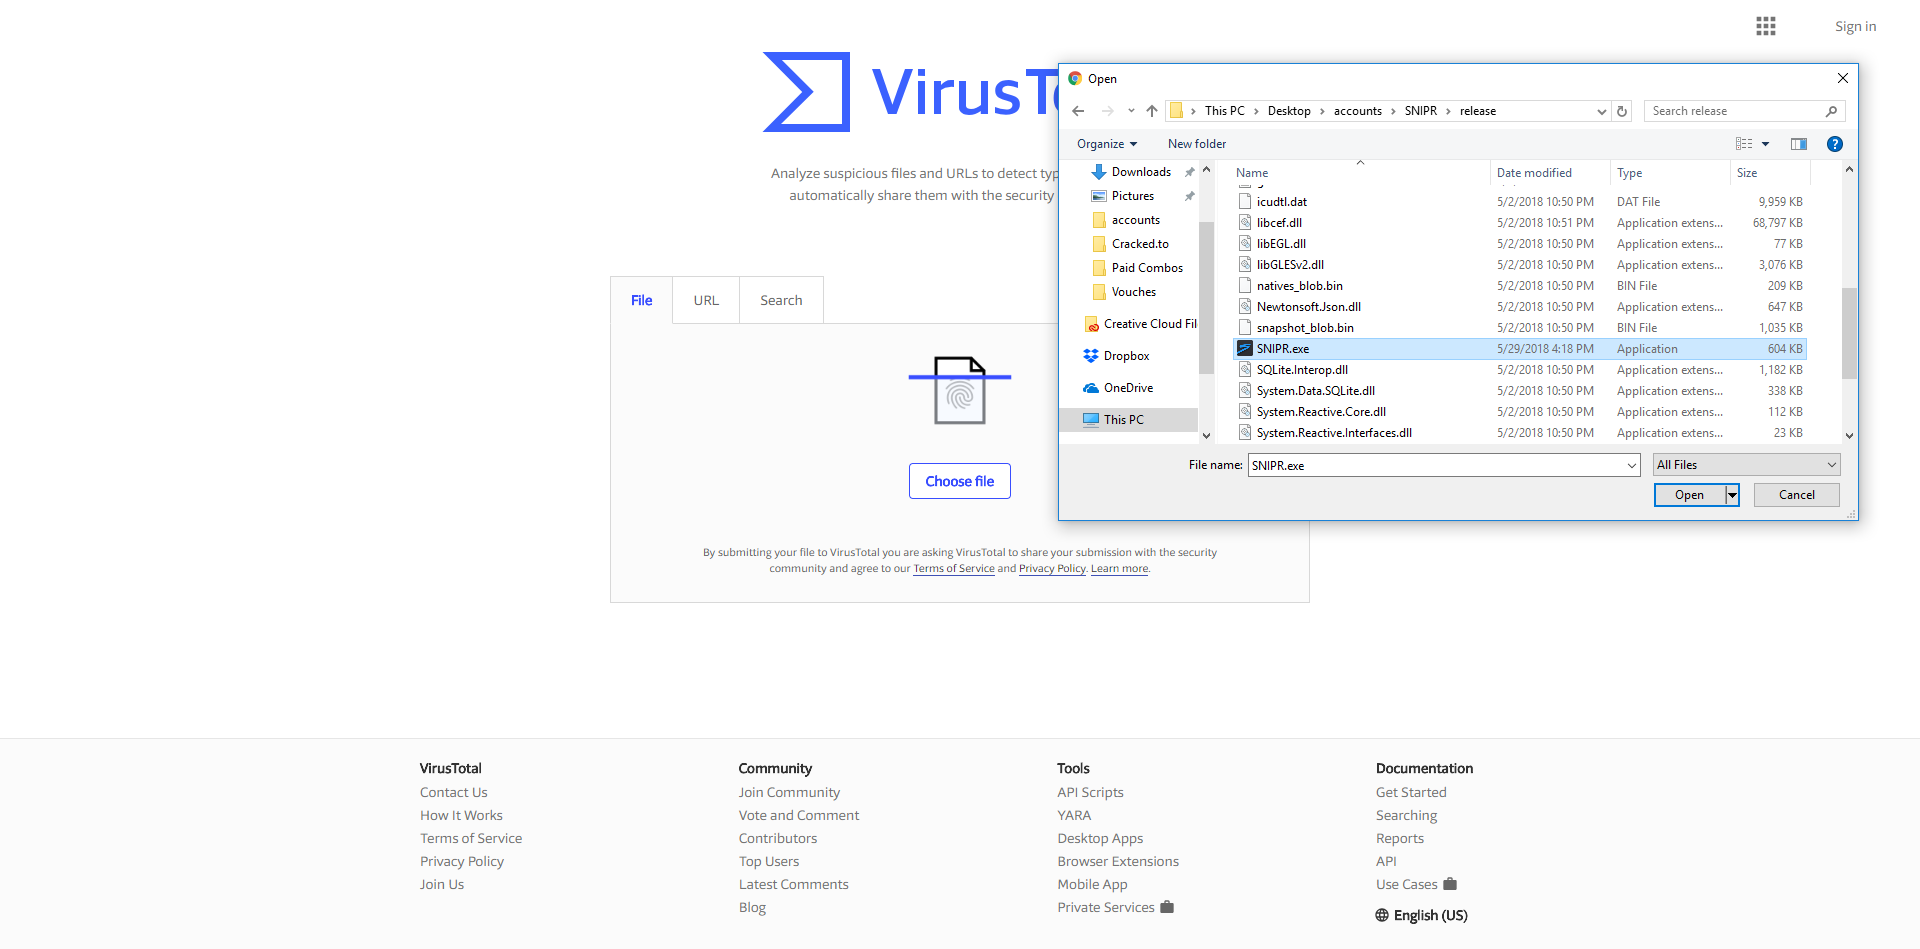The height and width of the screenshot is (949, 1920).
Task: Click the Choose file button
Action: click(x=960, y=481)
